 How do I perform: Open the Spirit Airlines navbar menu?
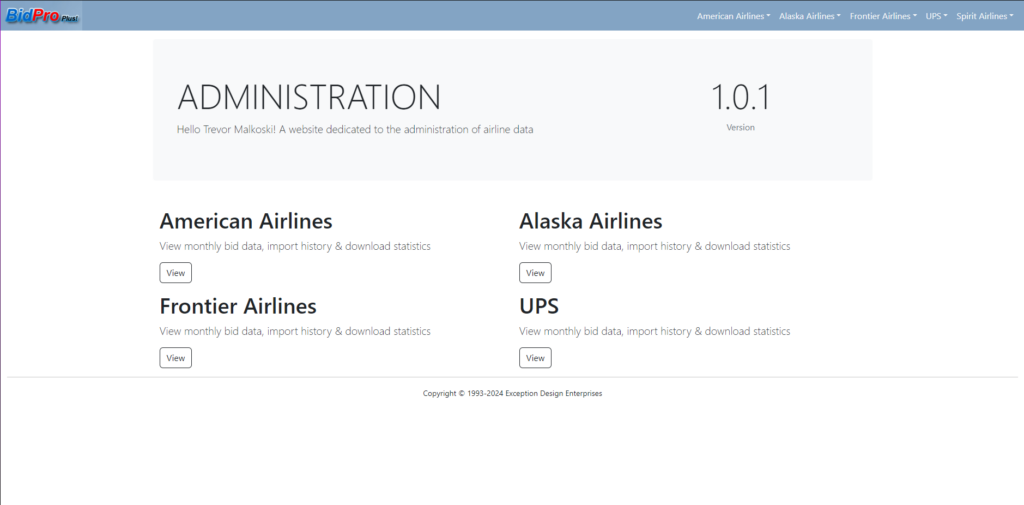click(984, 16)
